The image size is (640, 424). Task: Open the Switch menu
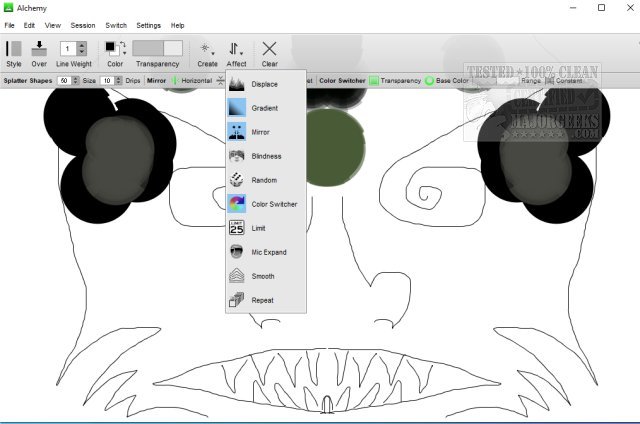pos(116,25)
